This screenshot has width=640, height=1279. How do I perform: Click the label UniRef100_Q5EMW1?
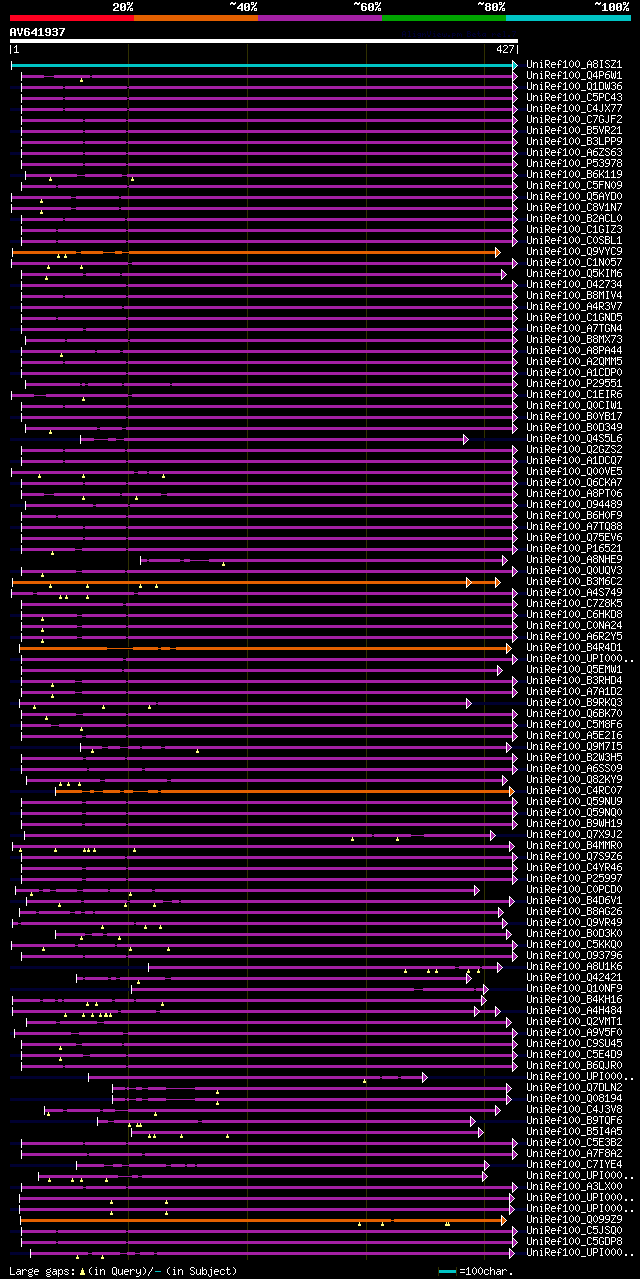(x=574, y=670)
